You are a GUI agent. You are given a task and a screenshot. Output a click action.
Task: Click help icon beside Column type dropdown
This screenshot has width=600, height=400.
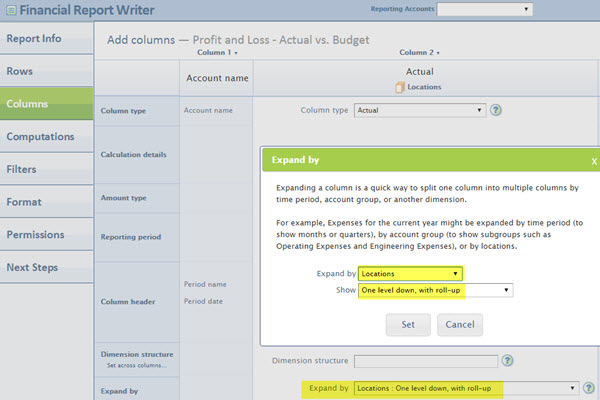pyautogui.click(x=496, y=110)
